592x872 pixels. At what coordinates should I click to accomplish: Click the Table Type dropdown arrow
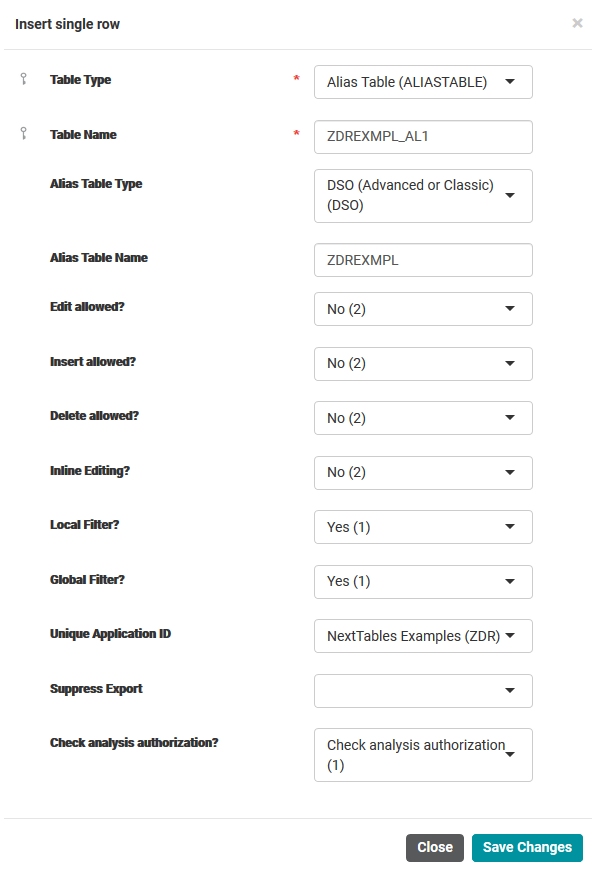coord(510,82)
